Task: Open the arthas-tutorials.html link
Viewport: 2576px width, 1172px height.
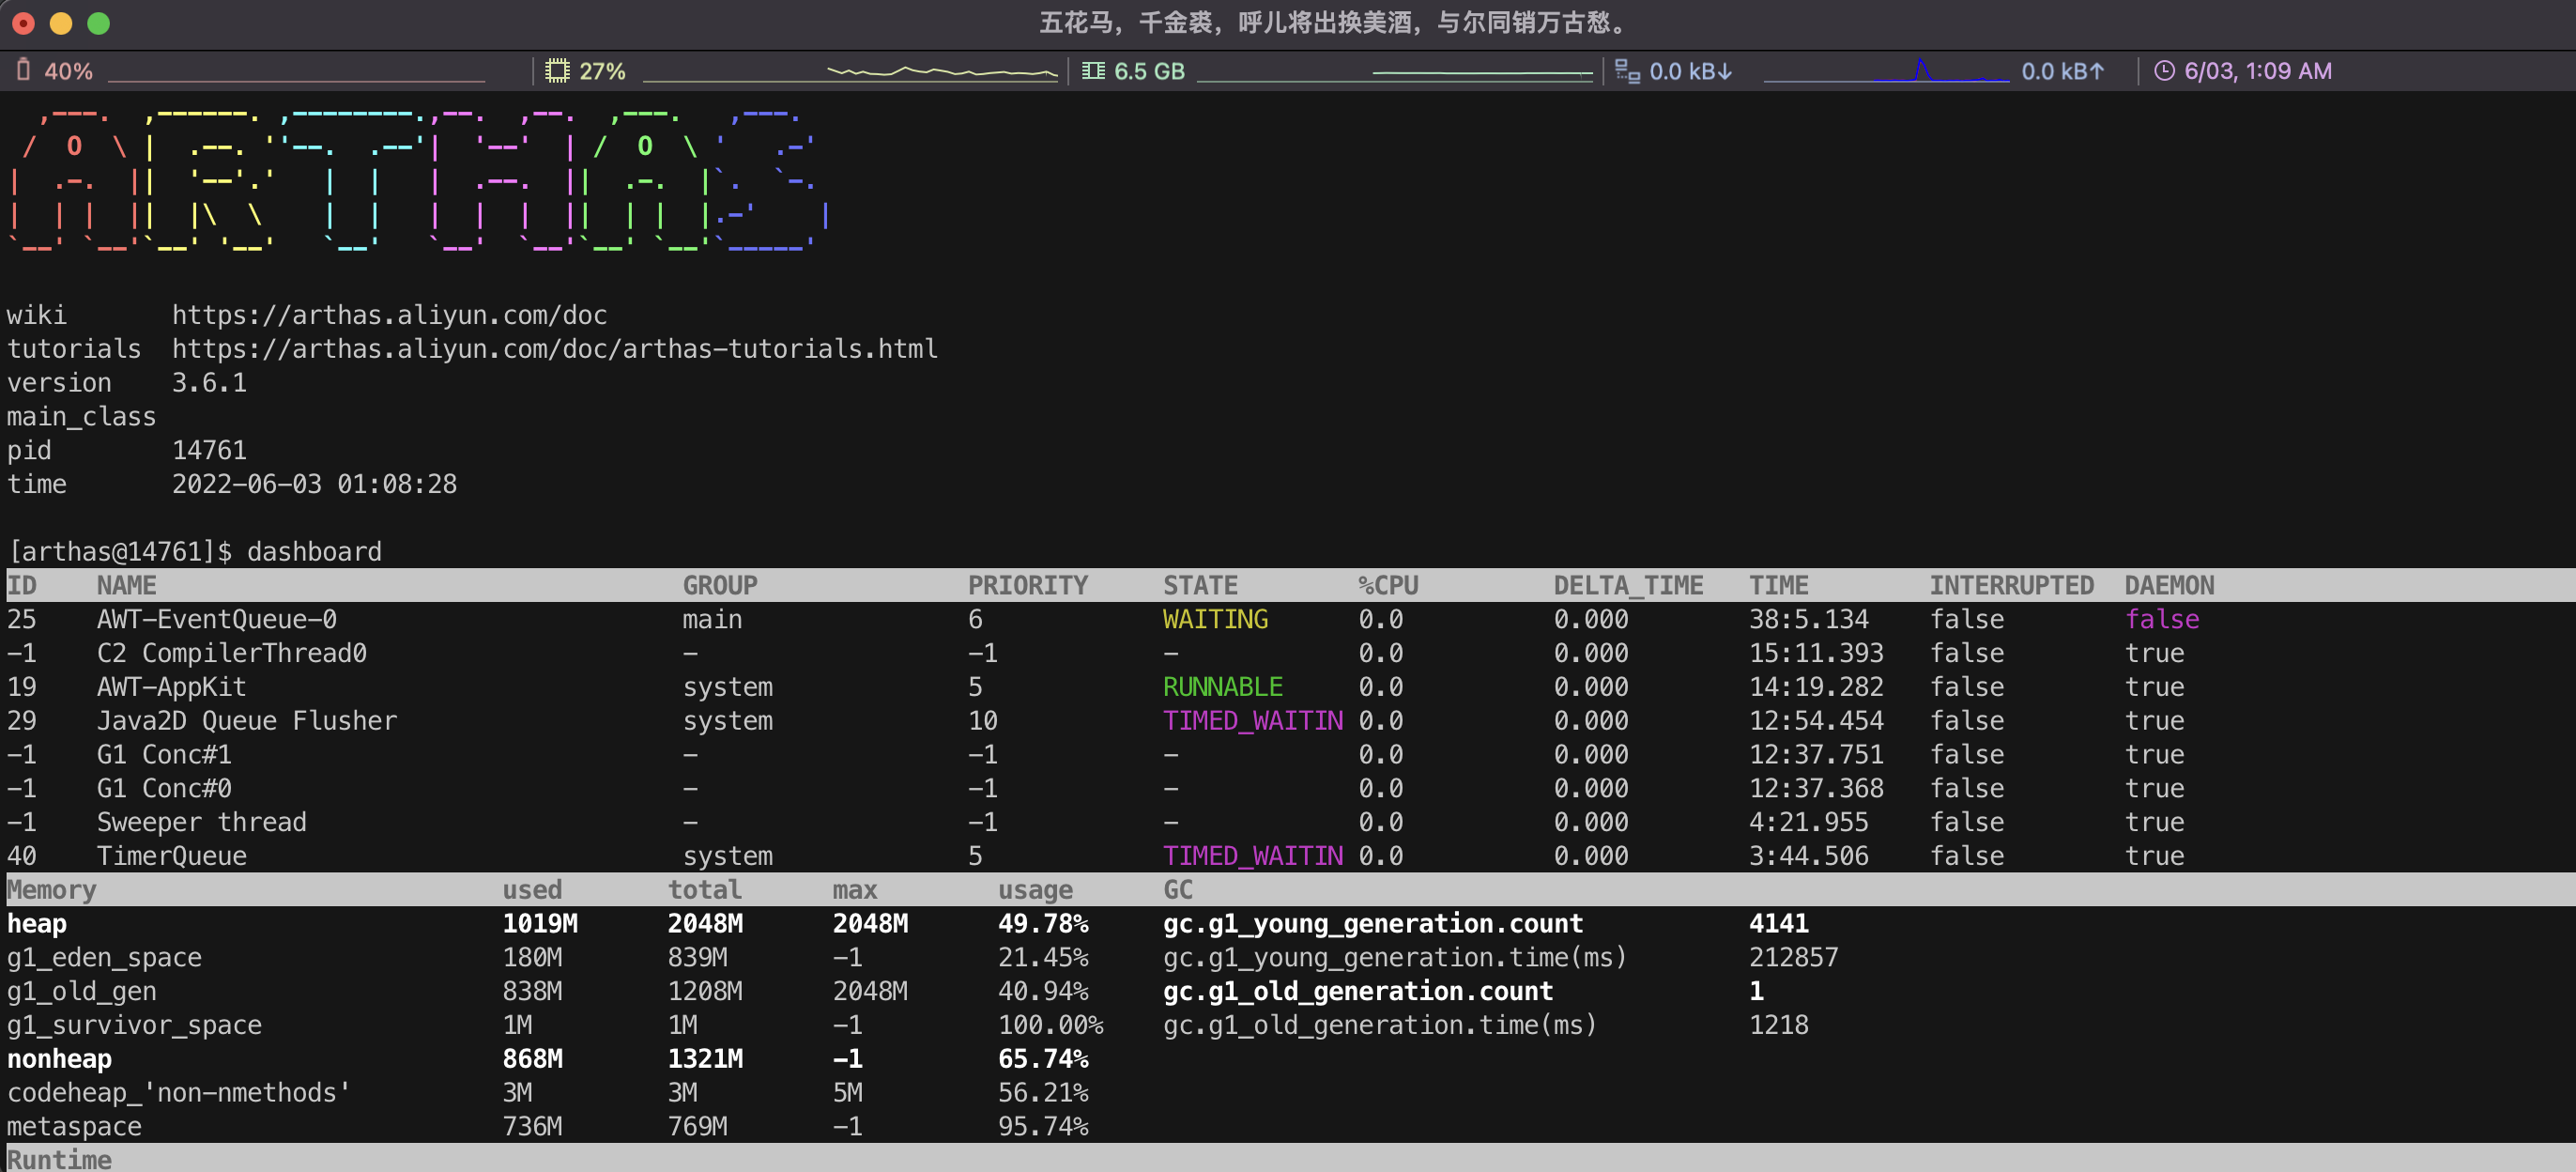Action: click(554, 349)
